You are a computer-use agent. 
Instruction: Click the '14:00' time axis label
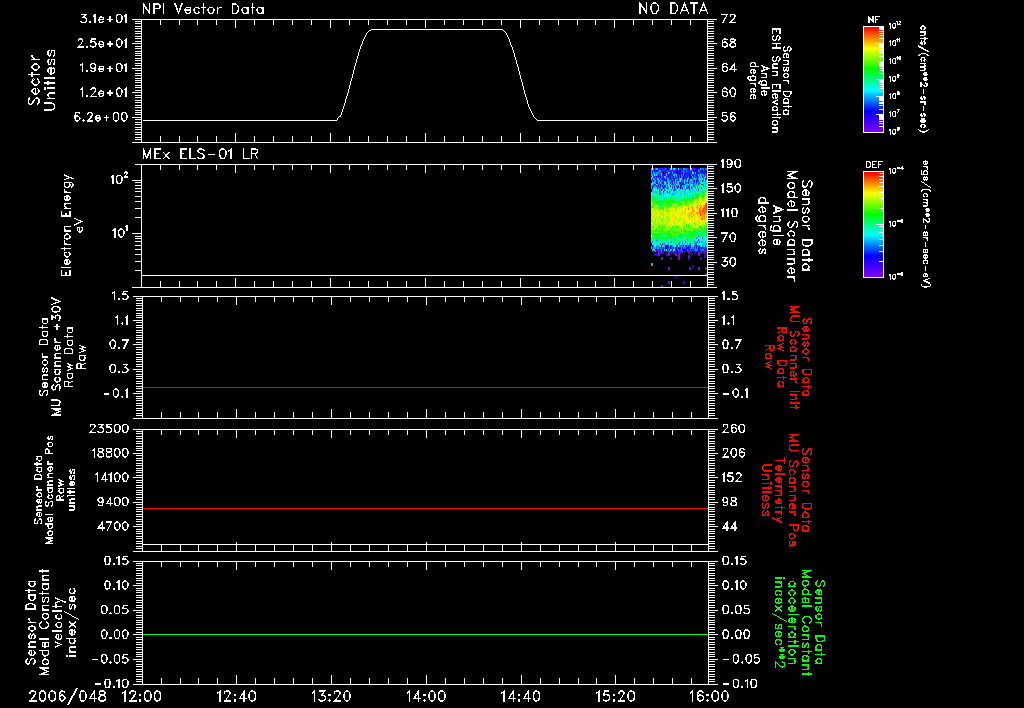tap(426, 696)
